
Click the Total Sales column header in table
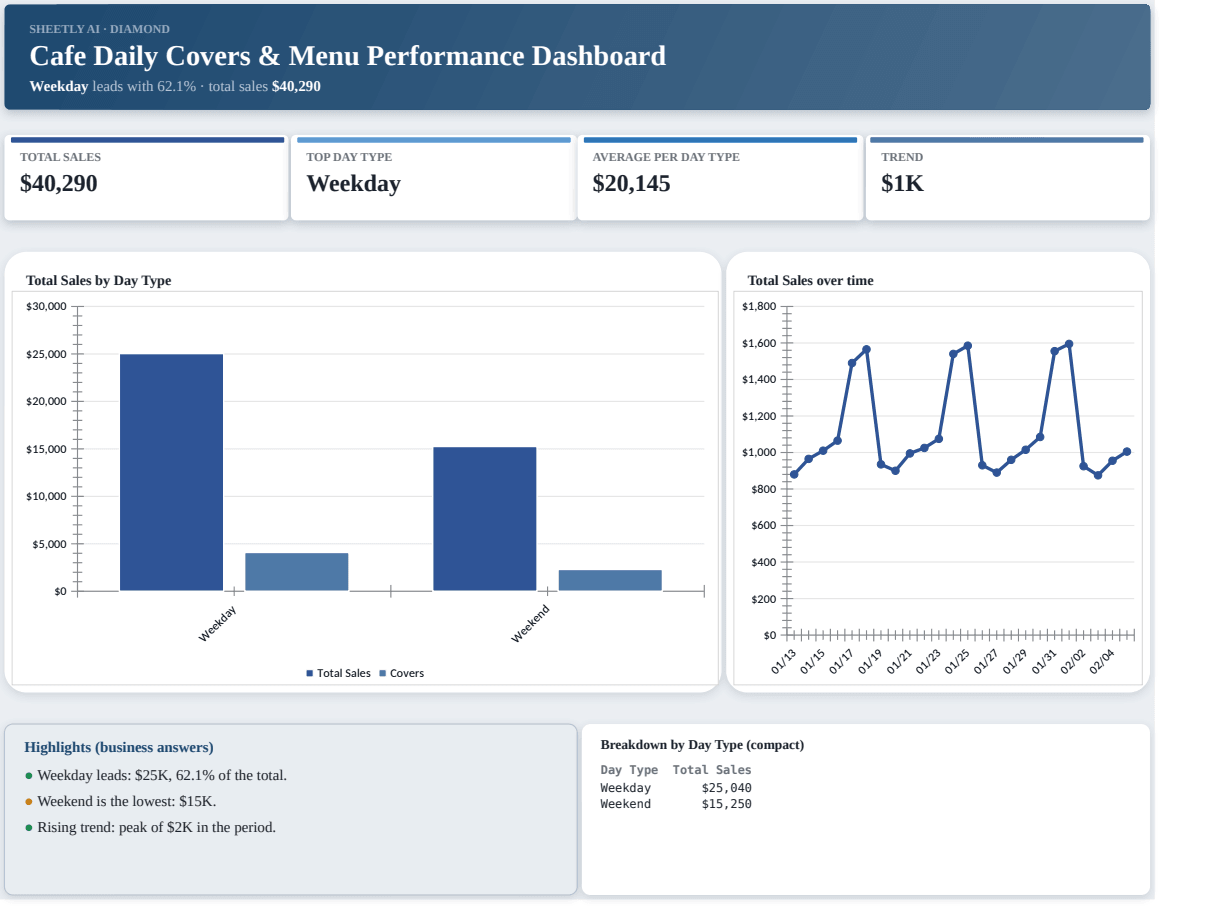click(x=712, y=770)
